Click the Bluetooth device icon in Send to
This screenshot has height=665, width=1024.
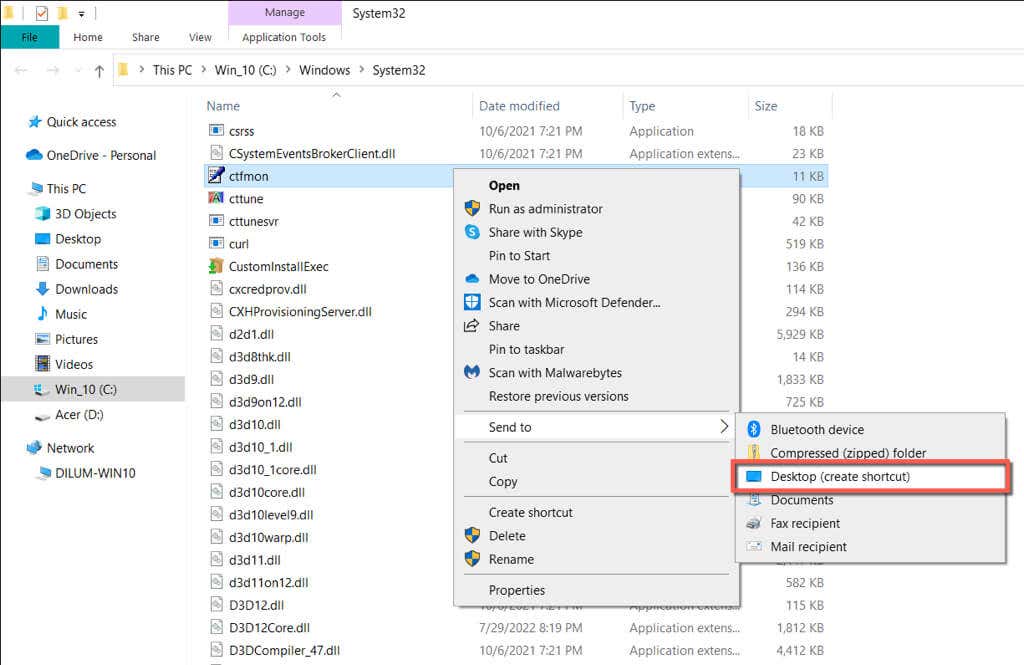click(754, 429)
